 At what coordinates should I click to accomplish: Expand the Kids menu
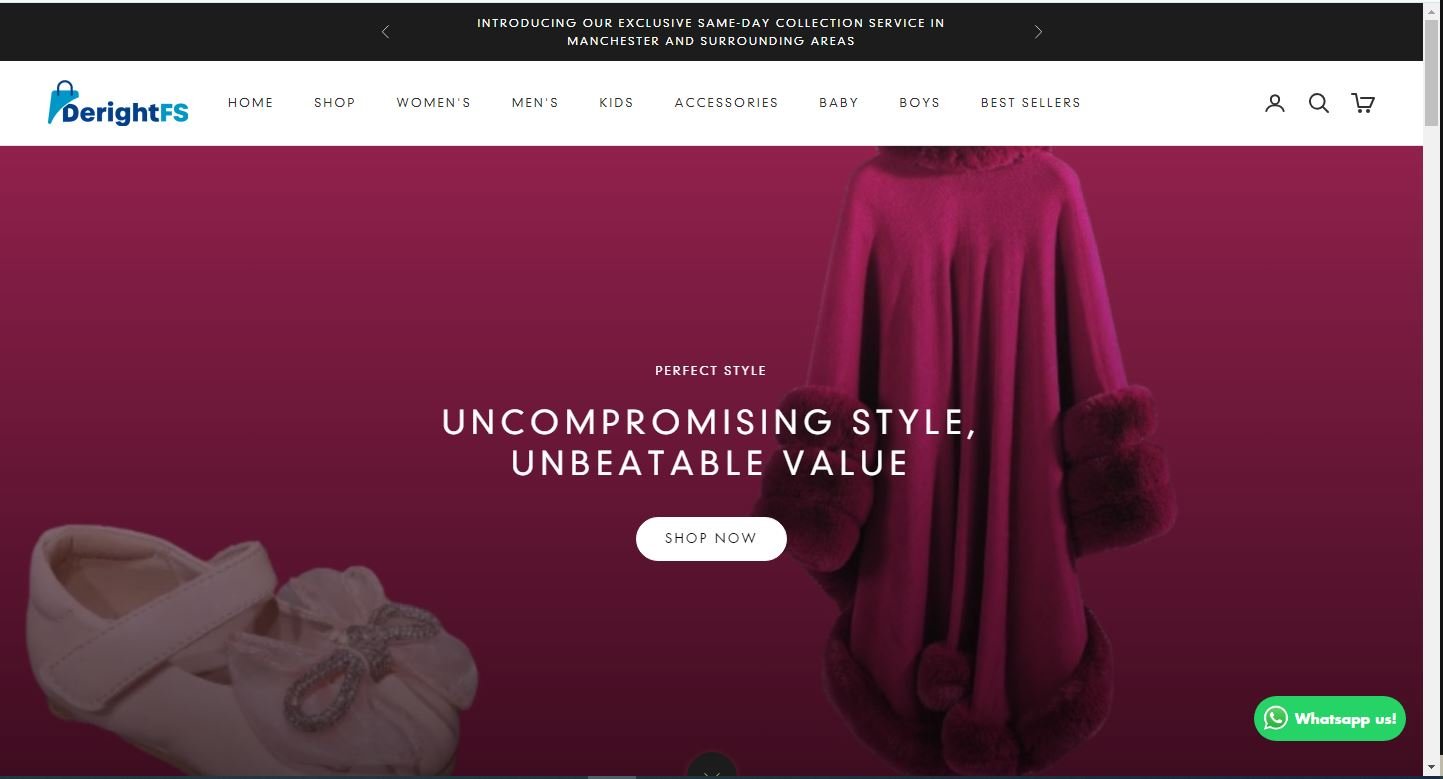pos(617,103)
